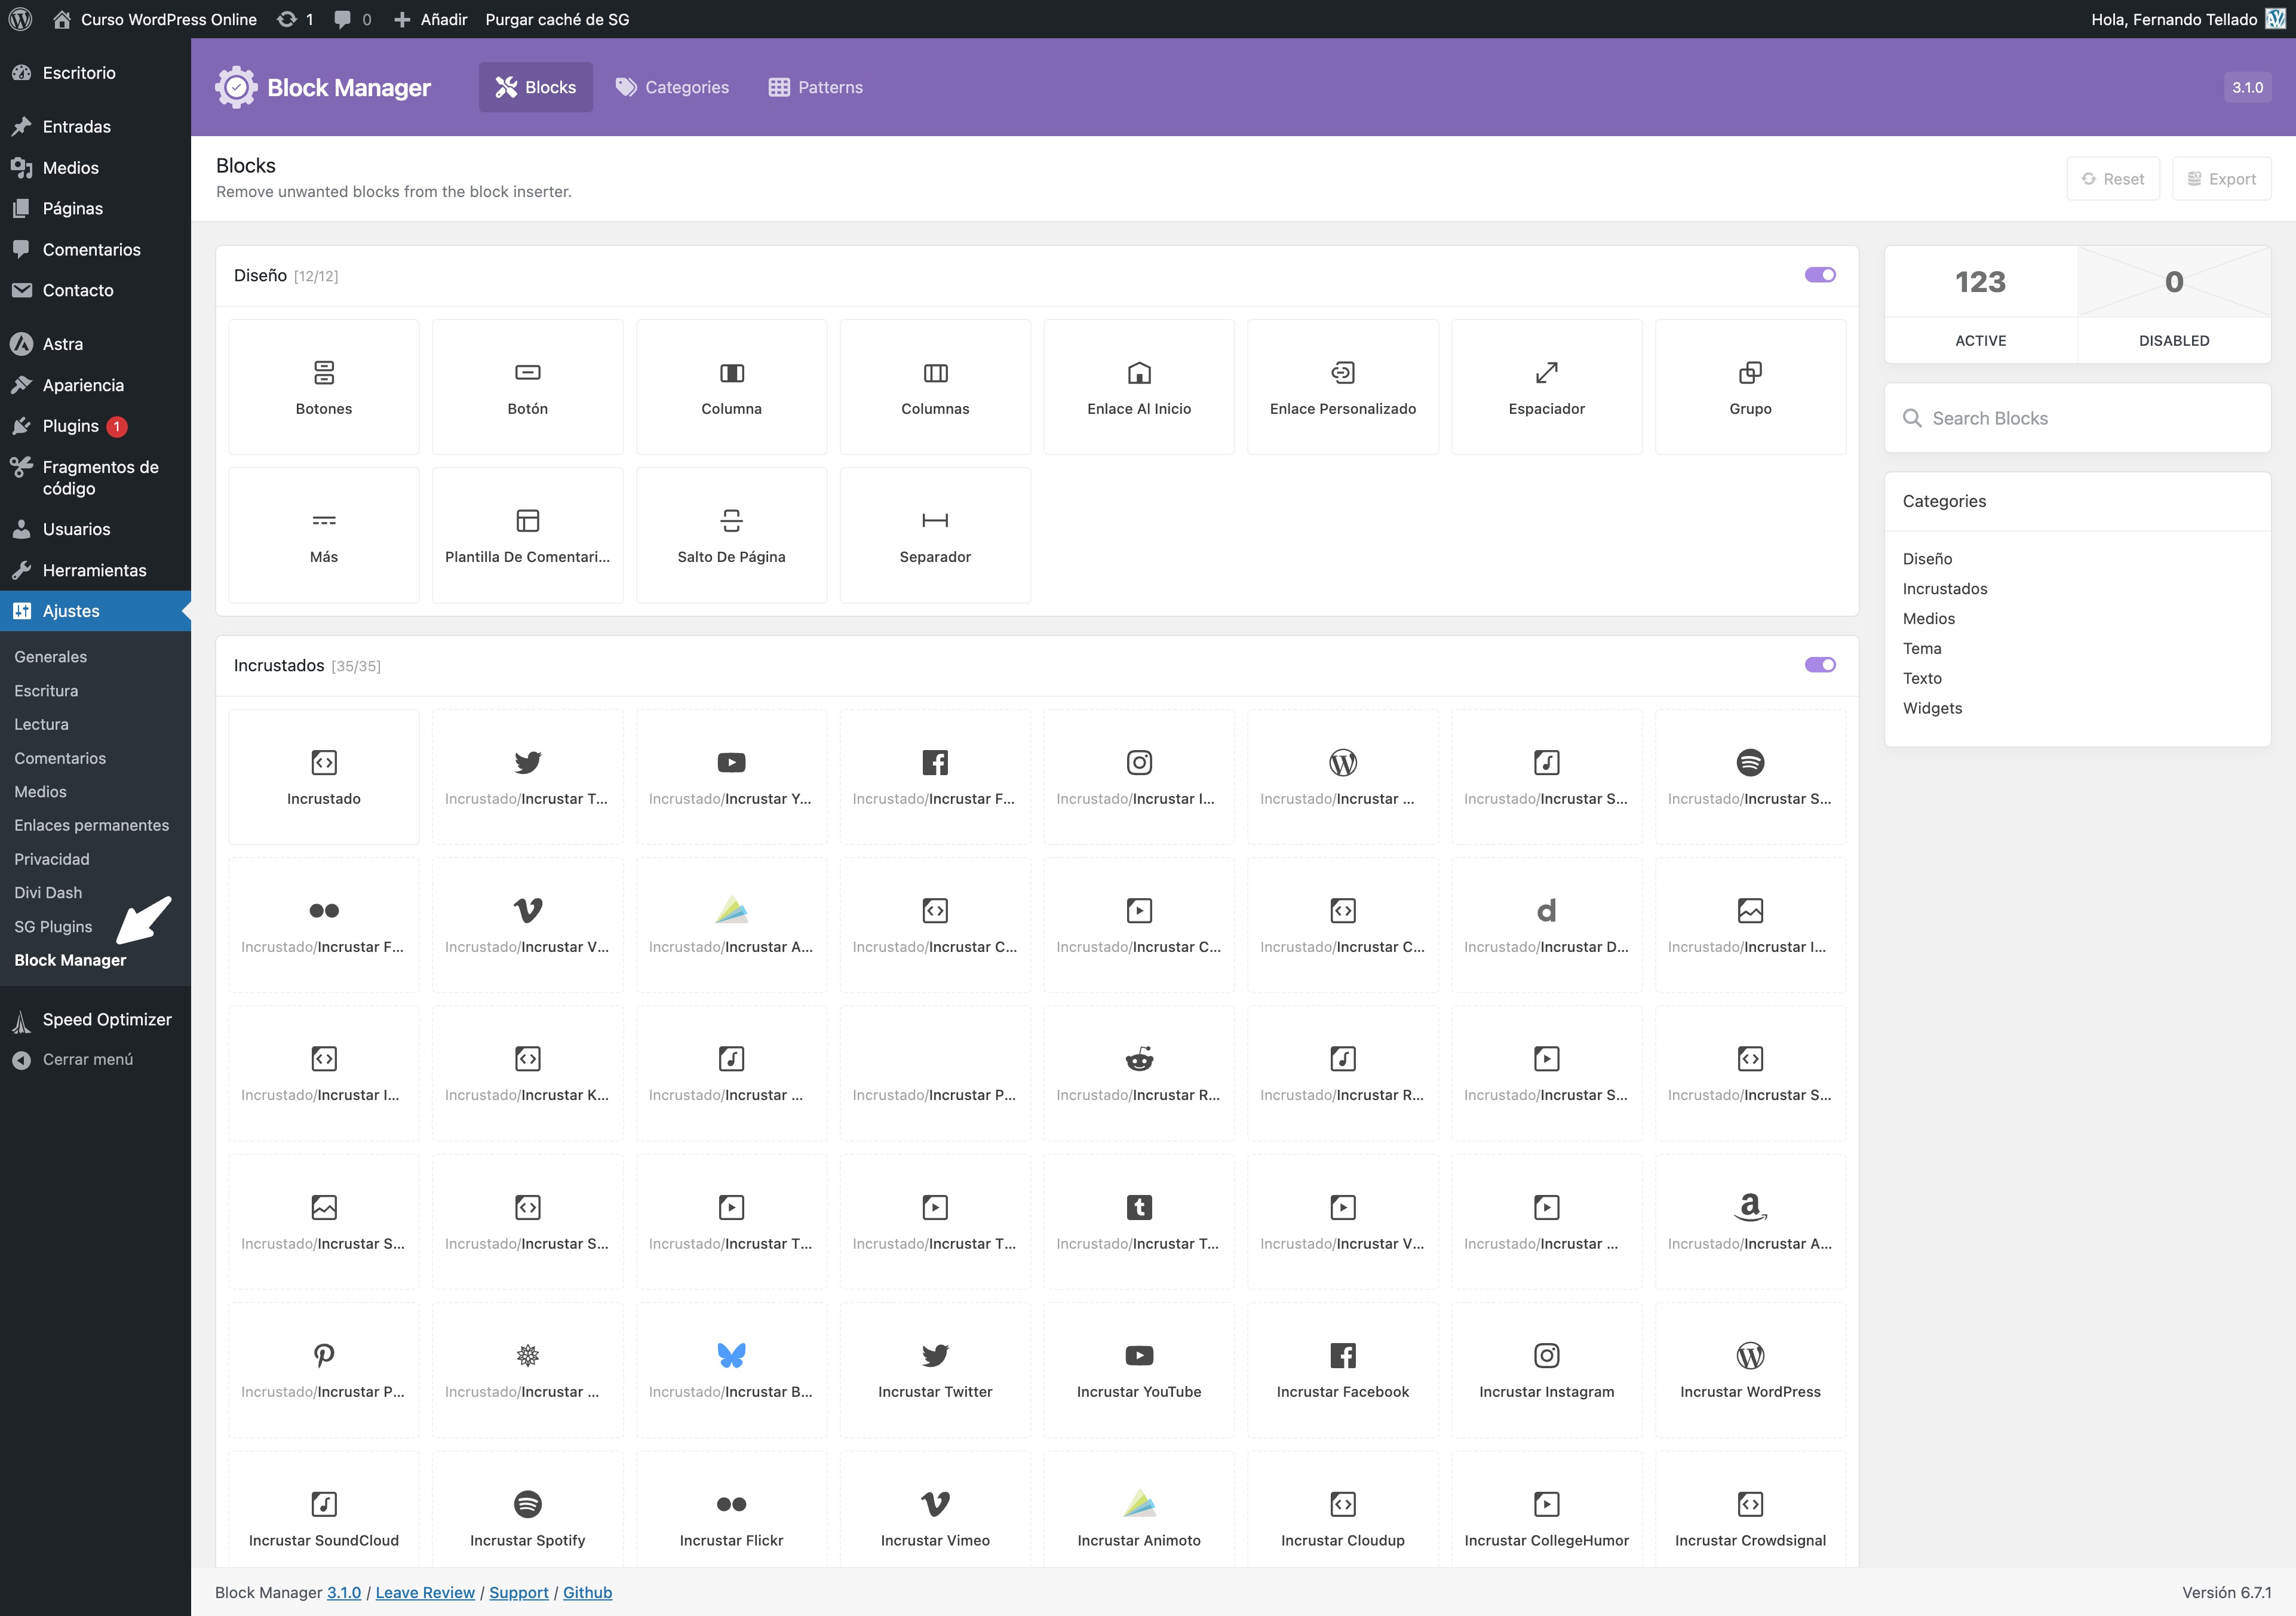Open the Añadir new content menu

(431, 19)
